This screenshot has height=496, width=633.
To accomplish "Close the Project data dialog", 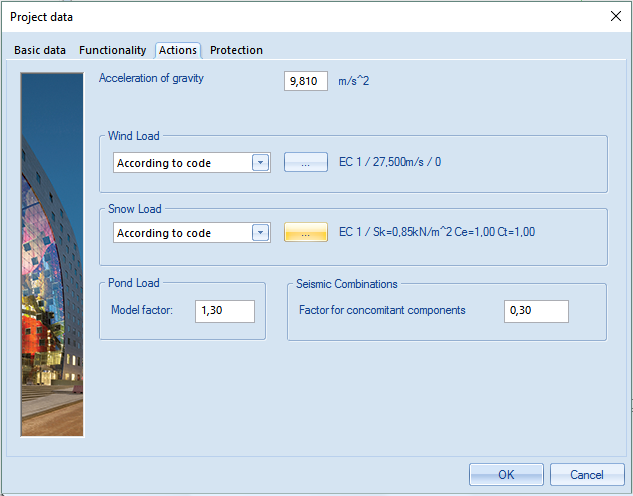I will coord(614,16).
